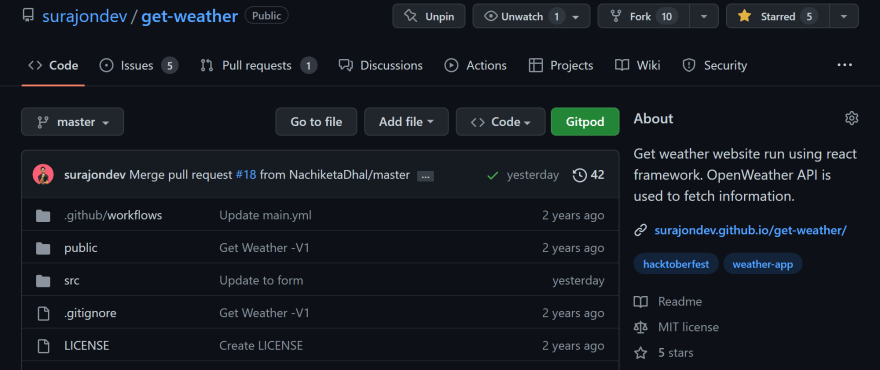Expand the Add file dropdown
Image resolution: width=880 pixels, height=370 pixels.
click(x=406, y=122)
